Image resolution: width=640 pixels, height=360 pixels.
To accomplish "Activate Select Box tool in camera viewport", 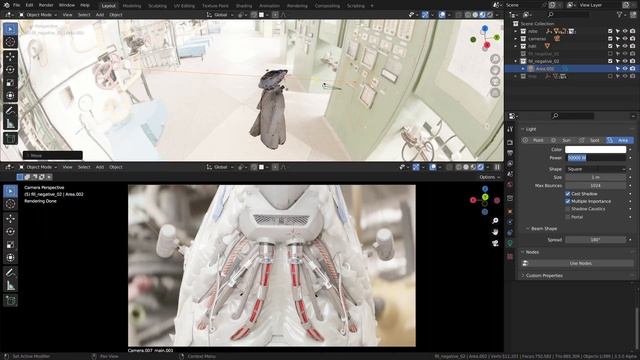I will [11, 191].
